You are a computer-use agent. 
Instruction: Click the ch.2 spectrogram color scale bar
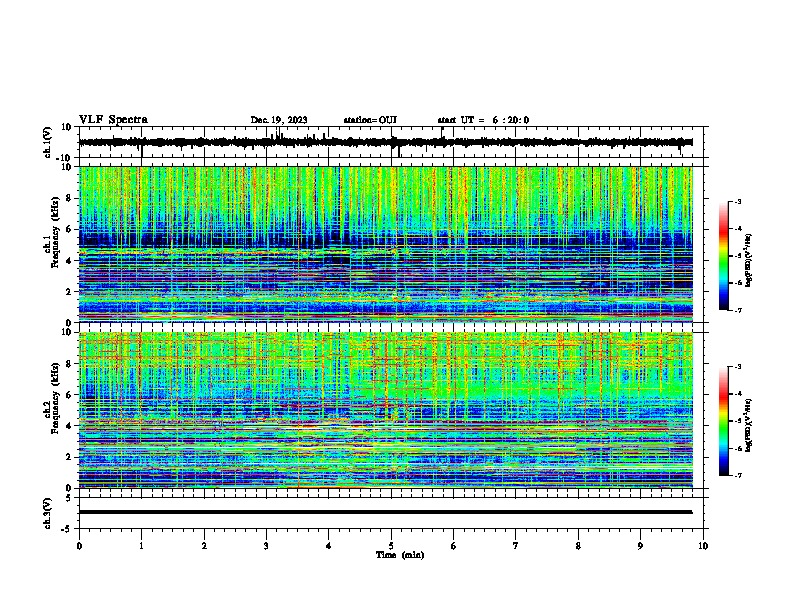click(724, 421)
